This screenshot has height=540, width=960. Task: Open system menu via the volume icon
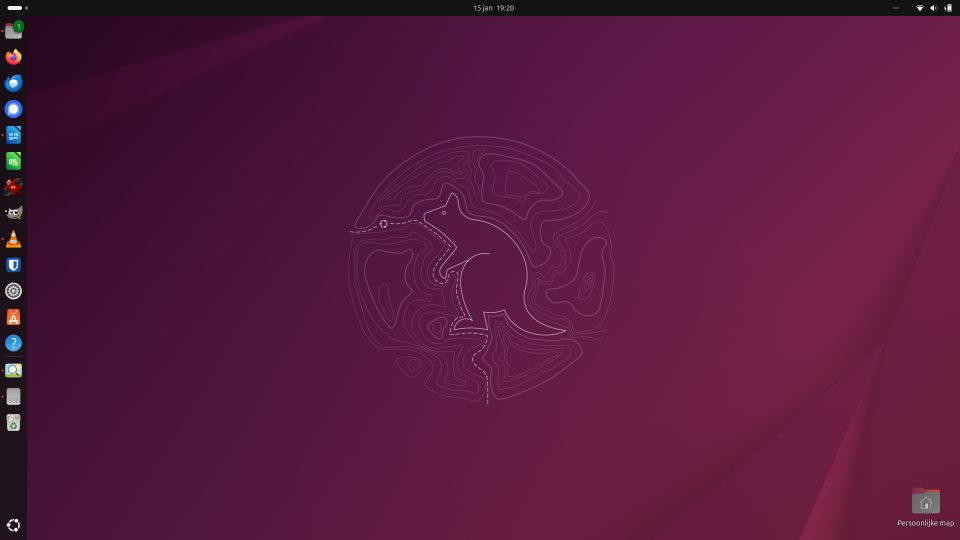(933, 8)
